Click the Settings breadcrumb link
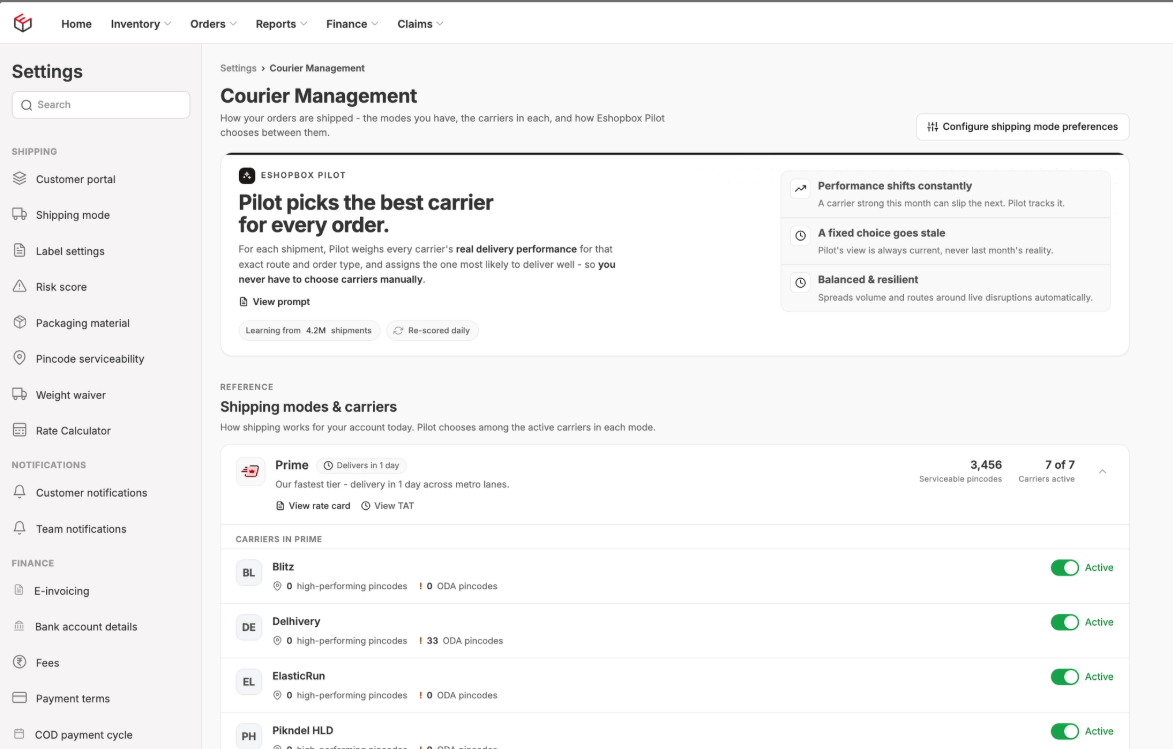 [238, 68]
